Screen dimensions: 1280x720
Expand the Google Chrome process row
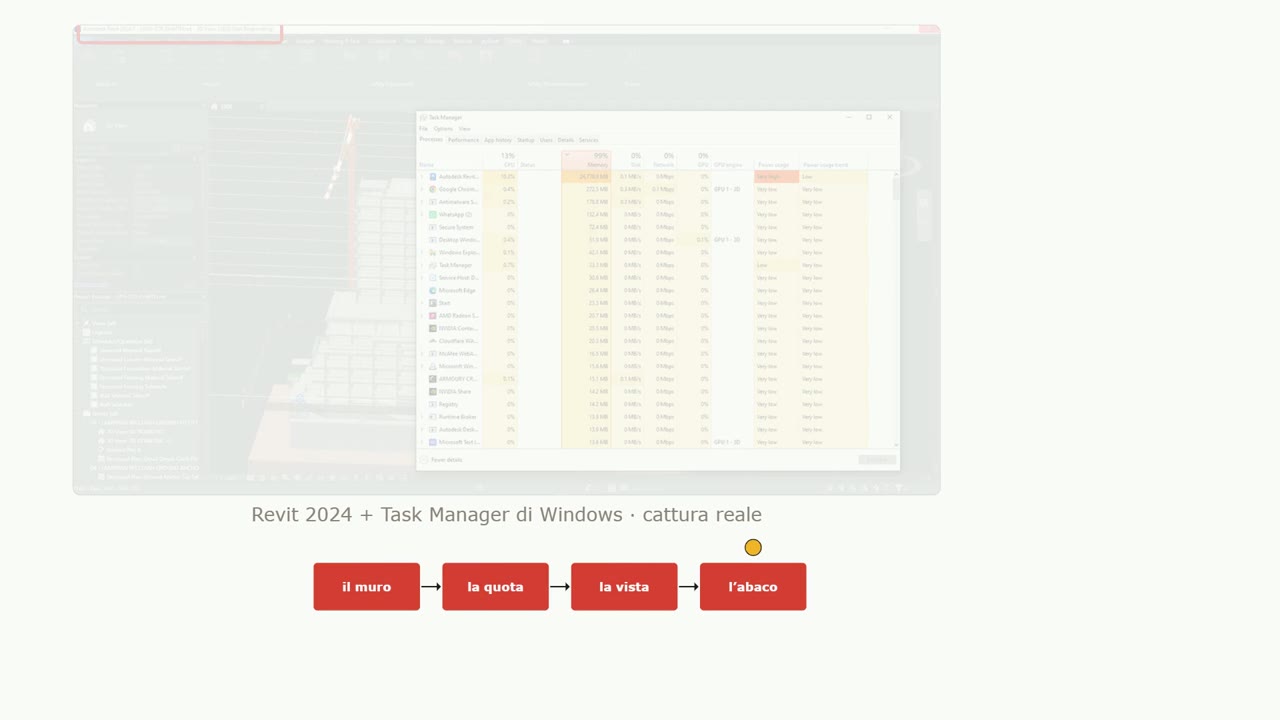(x=422, y=189)
